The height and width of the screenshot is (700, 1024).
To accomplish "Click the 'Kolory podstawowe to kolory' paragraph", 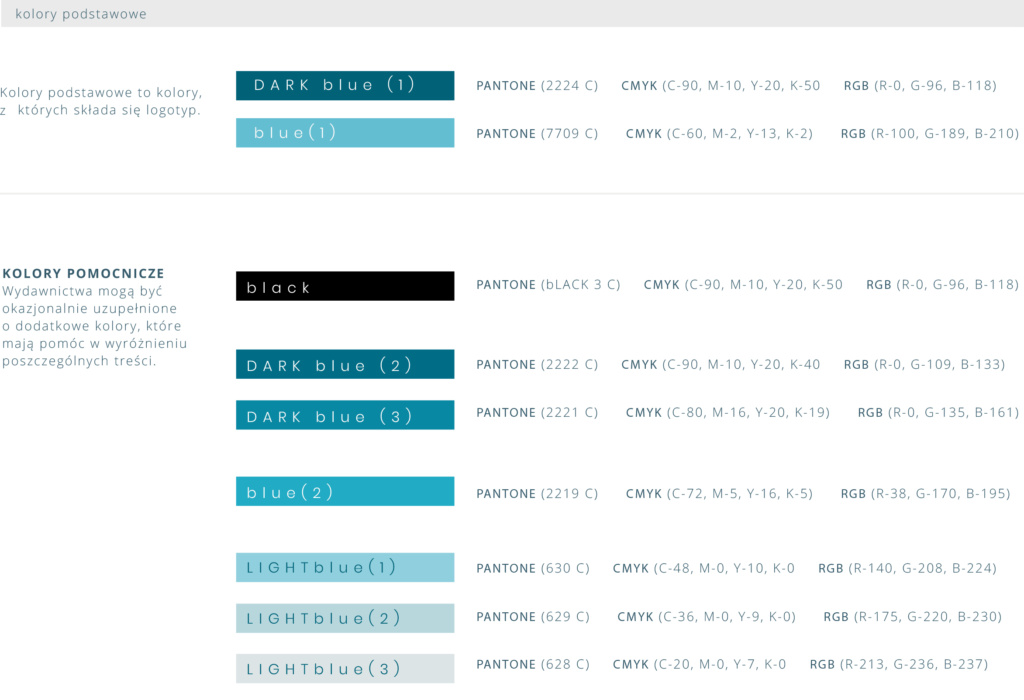I will tap(101, 101).
